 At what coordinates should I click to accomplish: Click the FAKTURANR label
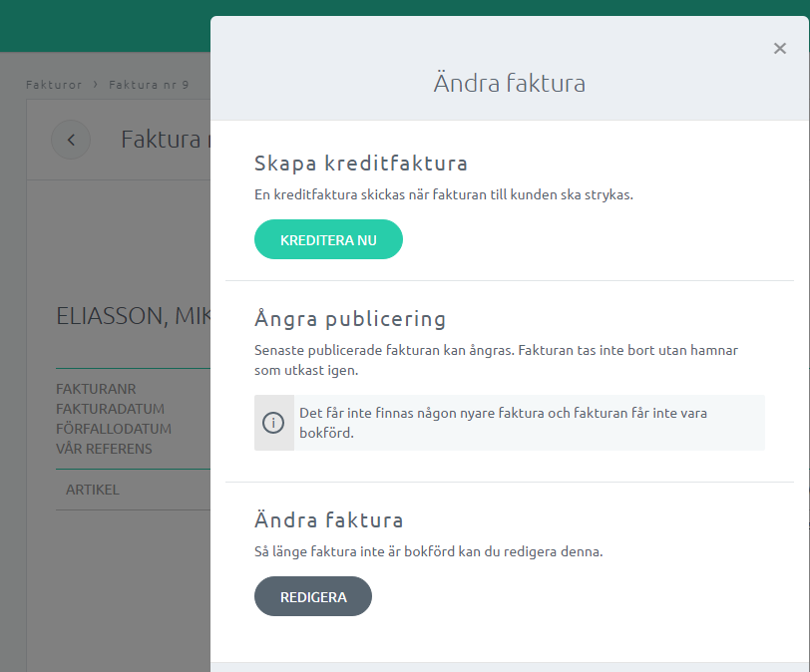[96, 389]
